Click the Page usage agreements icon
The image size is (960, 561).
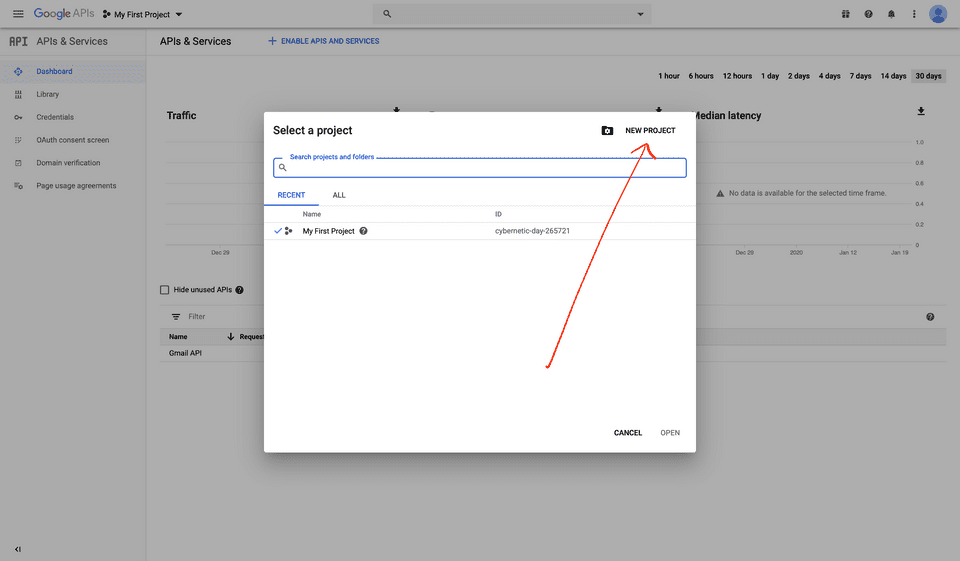(x=18, y=186)
